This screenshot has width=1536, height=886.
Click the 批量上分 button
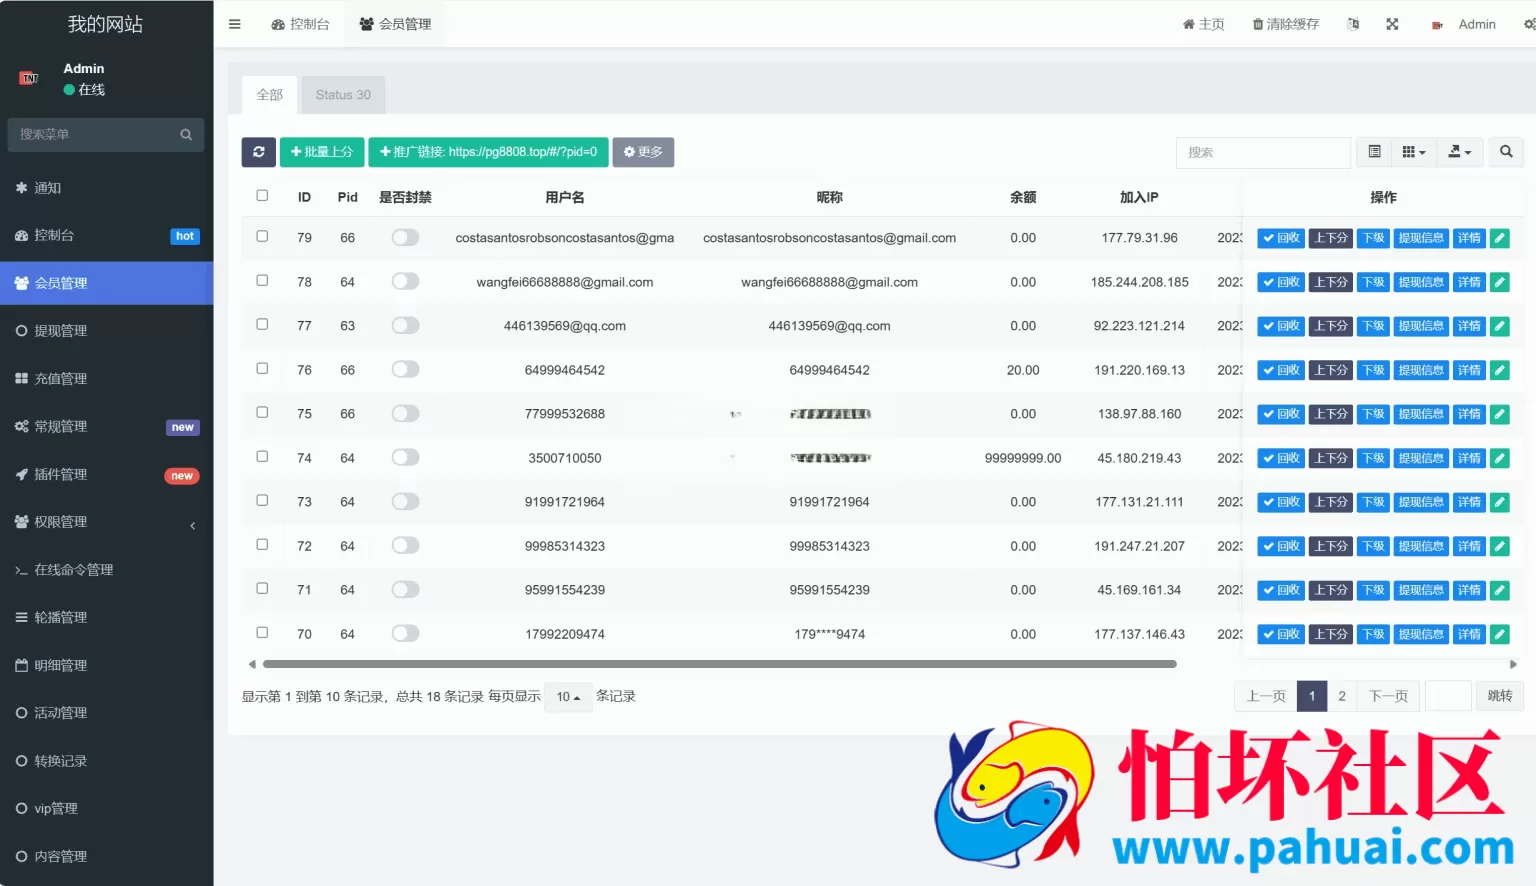click(x=322, y=152)
